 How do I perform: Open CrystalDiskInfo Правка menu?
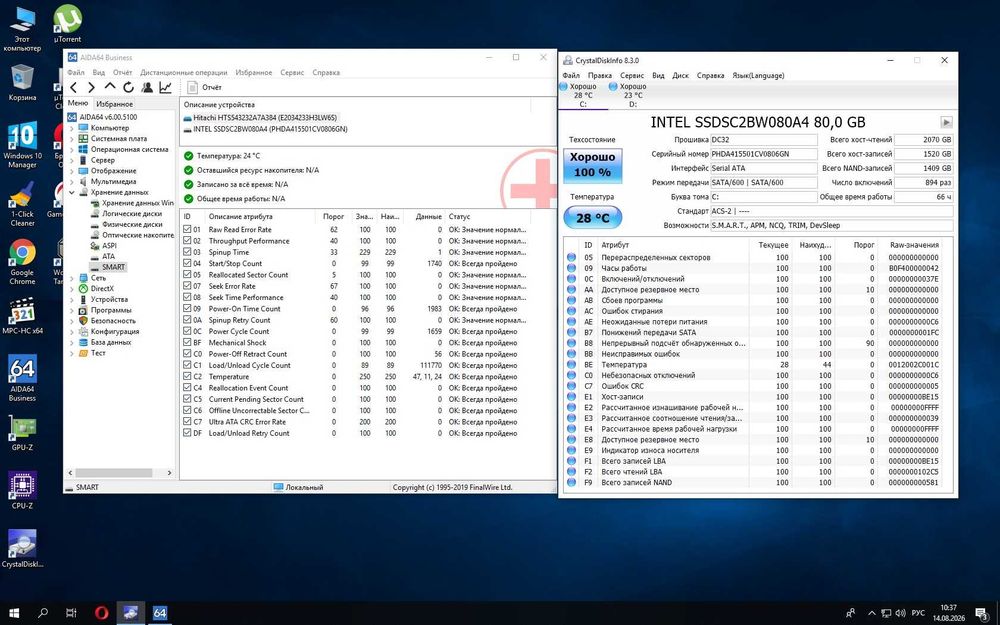[x=599, y=75]
